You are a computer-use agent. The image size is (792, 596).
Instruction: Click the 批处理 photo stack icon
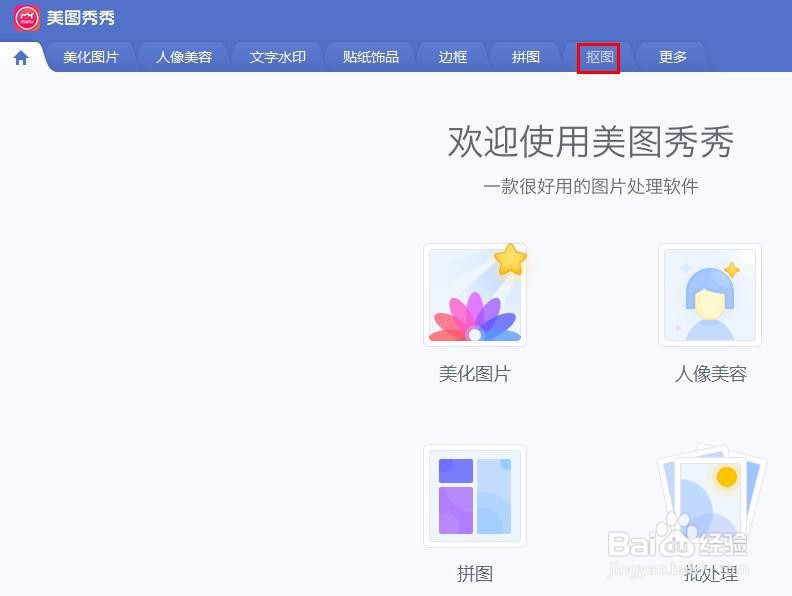[711, 495]
